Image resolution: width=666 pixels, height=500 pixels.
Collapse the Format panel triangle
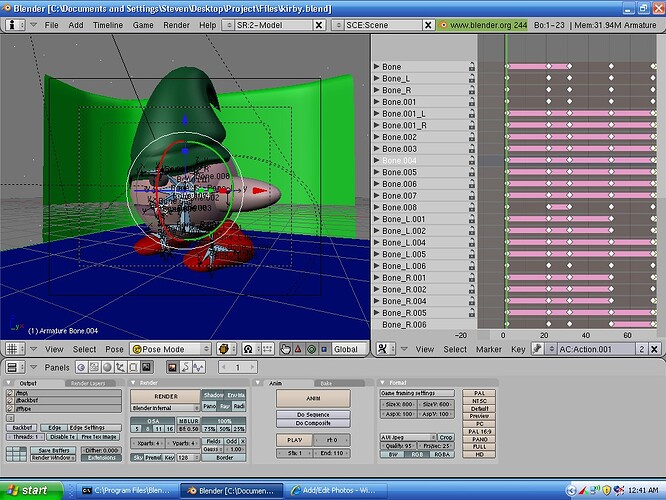click(x=382, y=383)
